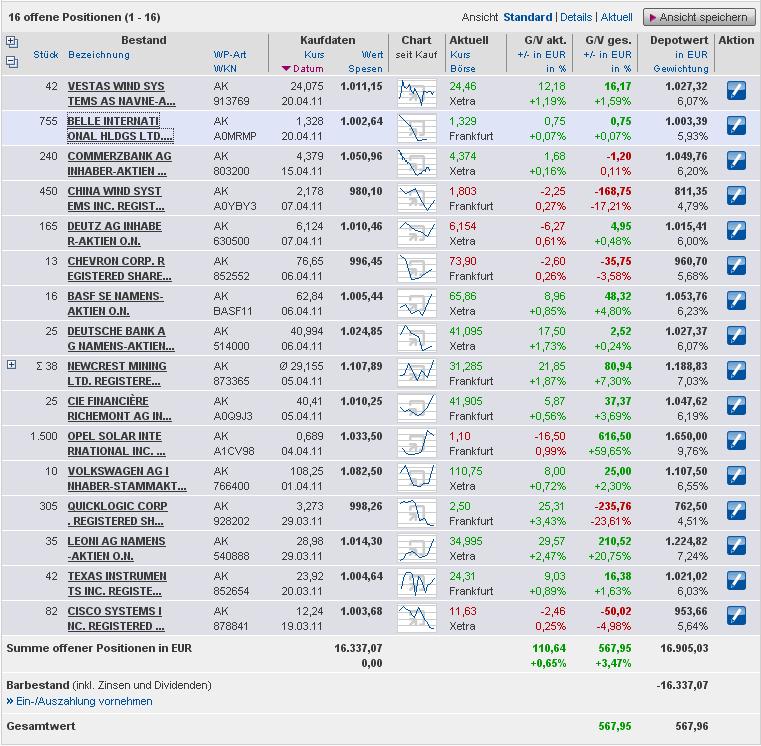Open the Vestas Wind chart thumbnail
Viewport: 761px width, 746px height.
(416, 93)
